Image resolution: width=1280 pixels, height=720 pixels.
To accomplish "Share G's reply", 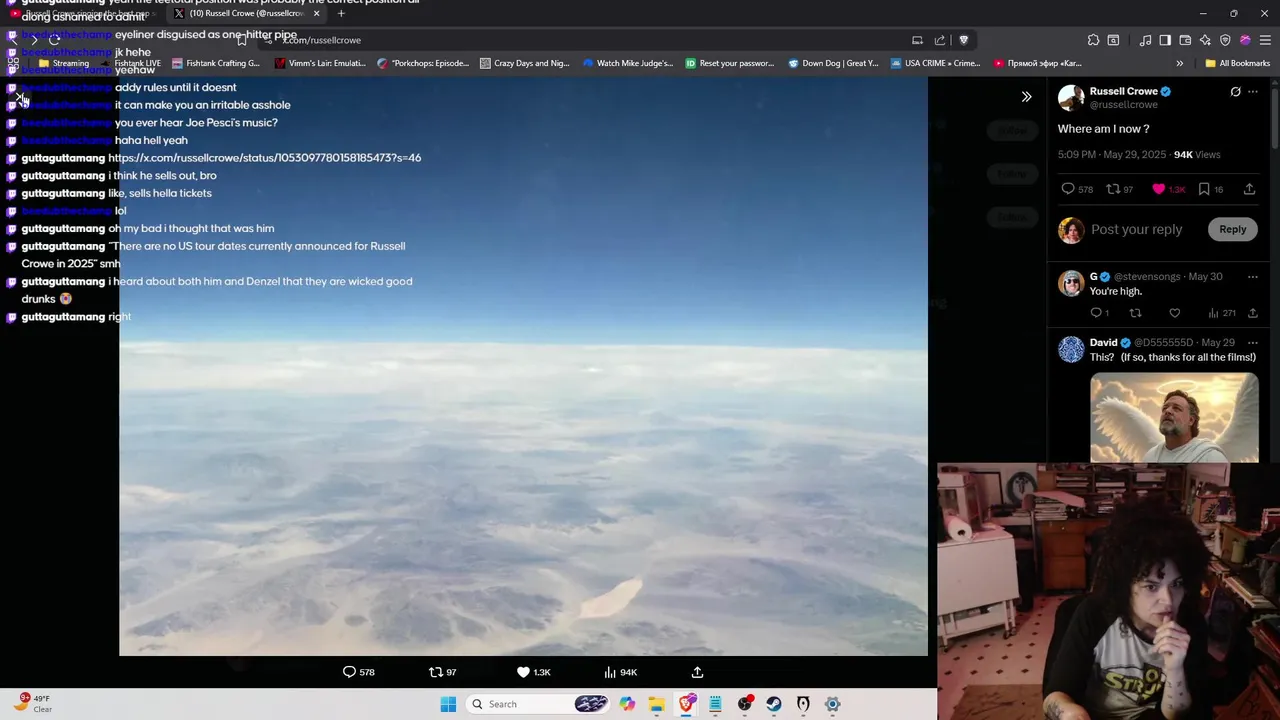I will tap(1252, 313).
